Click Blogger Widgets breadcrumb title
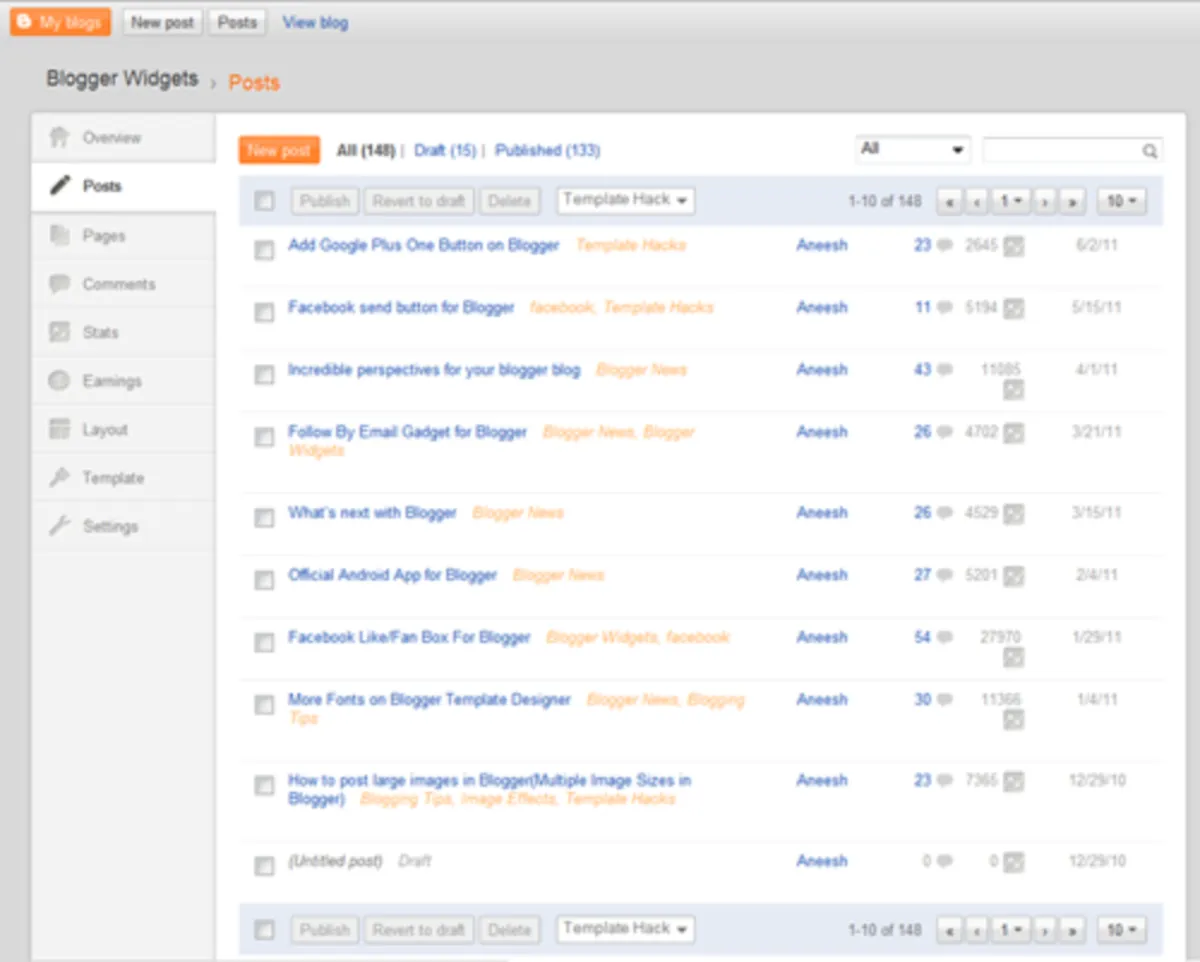The image size is (1200, 962). point(122,79)
